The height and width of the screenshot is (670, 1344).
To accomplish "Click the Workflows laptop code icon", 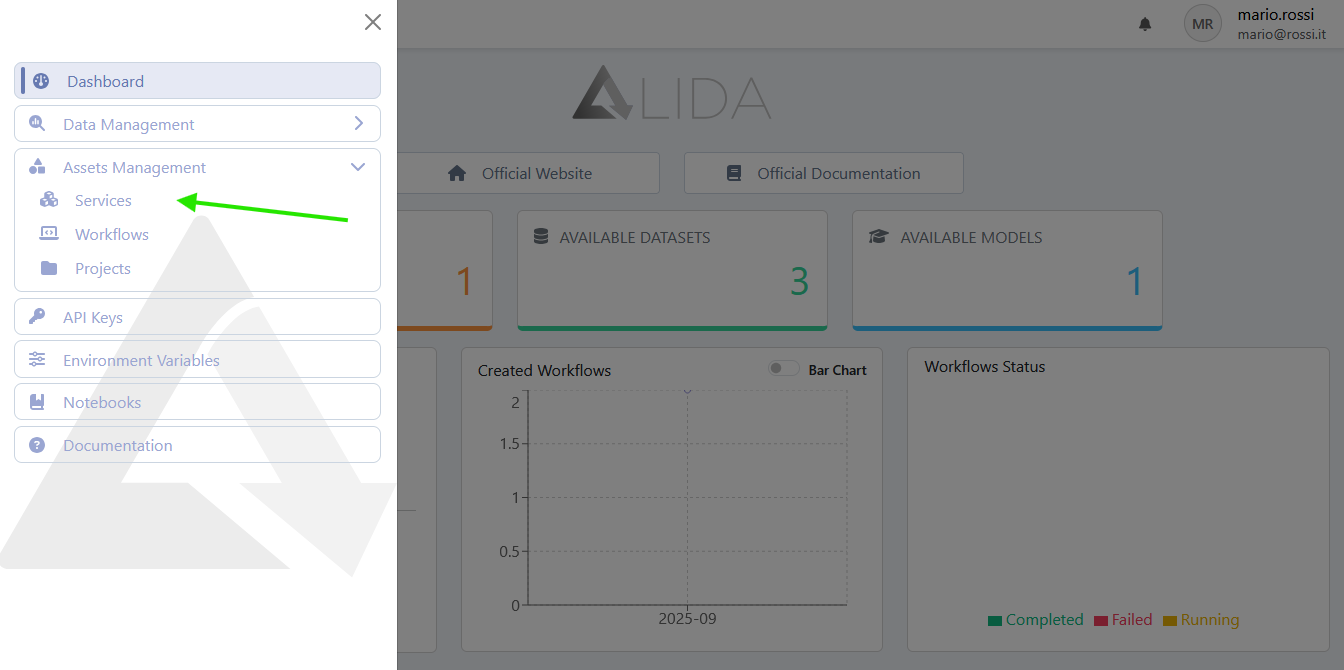I will point(49,233).
